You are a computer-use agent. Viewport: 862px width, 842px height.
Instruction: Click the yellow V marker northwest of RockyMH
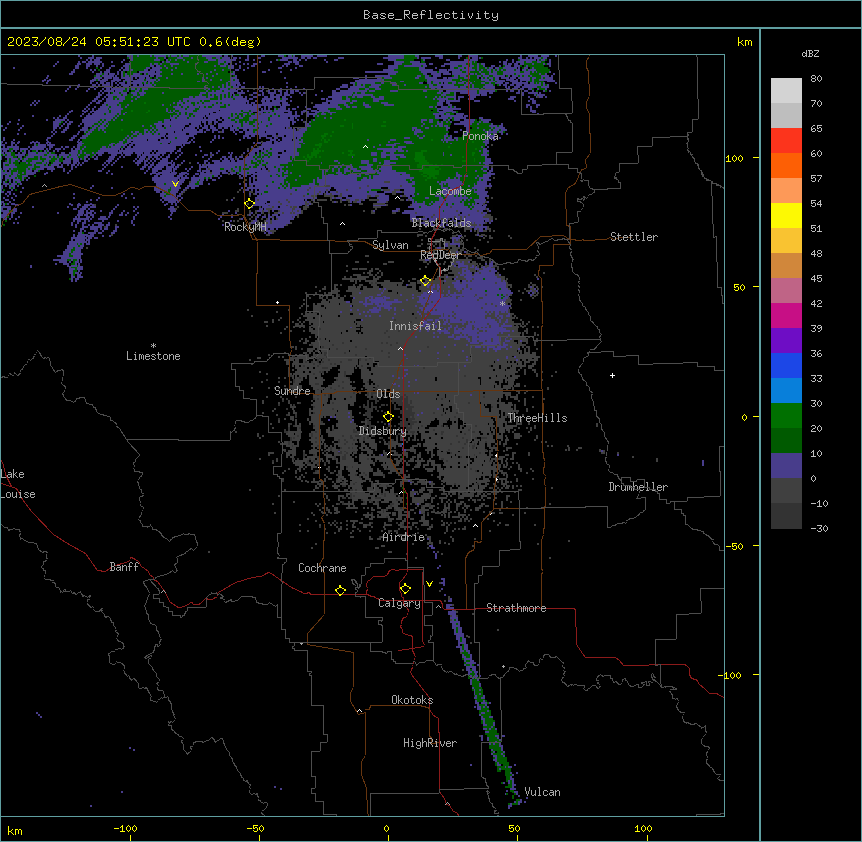(x=175, y=184)
